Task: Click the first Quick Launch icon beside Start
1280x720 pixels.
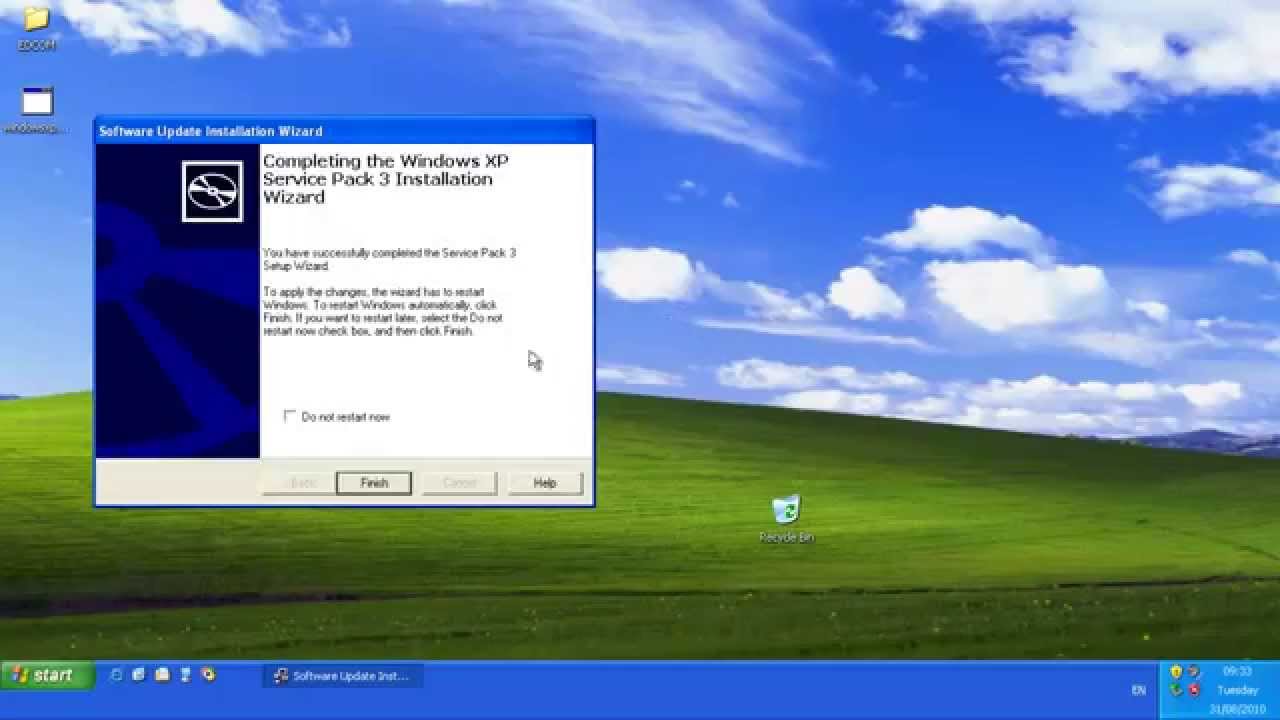Action: [x=116, y=675]
